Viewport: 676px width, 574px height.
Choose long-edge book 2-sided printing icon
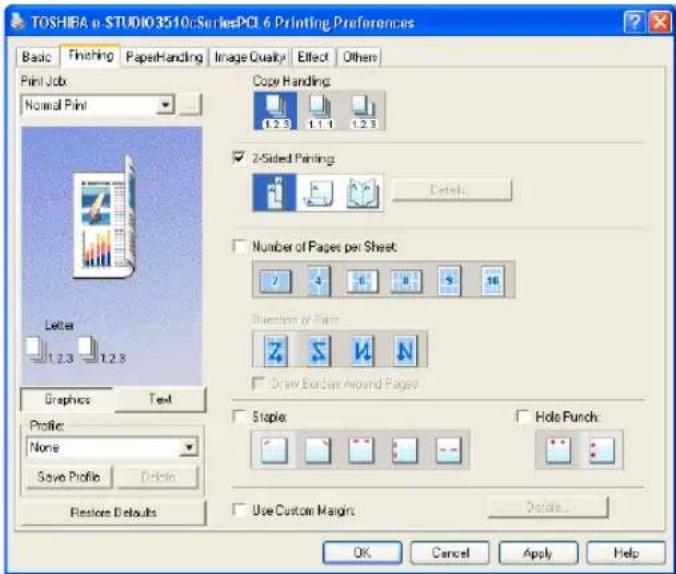click(275, 192)
